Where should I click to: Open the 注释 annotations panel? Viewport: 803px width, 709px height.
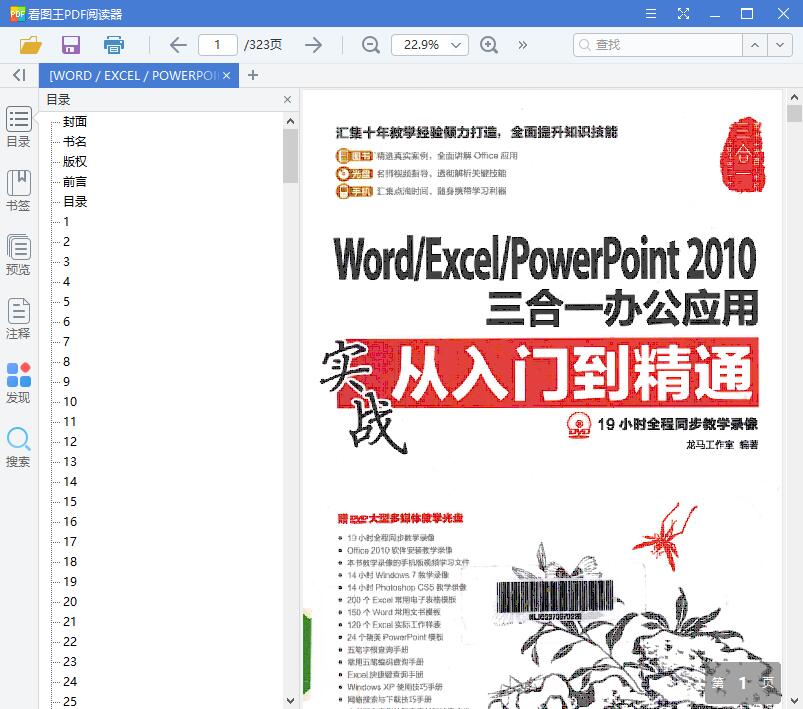click(18, 319)
